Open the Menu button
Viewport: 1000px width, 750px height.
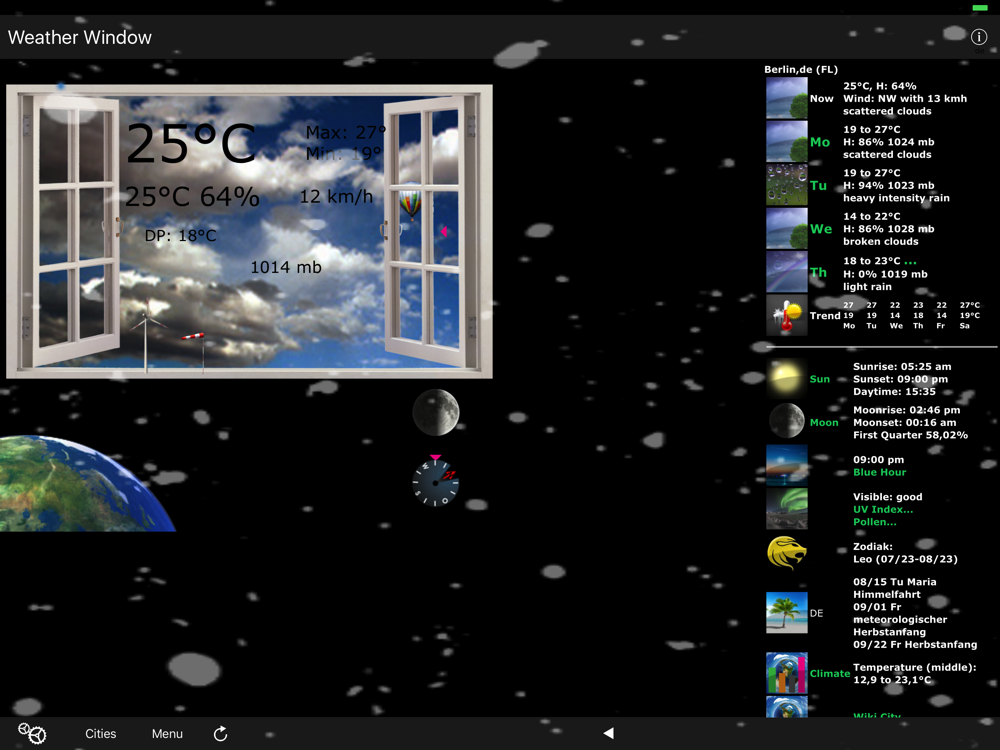[167, 733]
